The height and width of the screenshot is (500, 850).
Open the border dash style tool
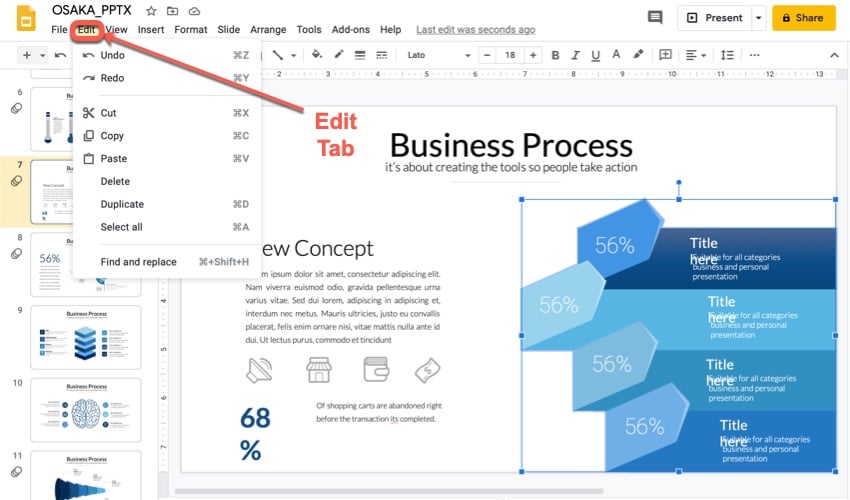383,55
